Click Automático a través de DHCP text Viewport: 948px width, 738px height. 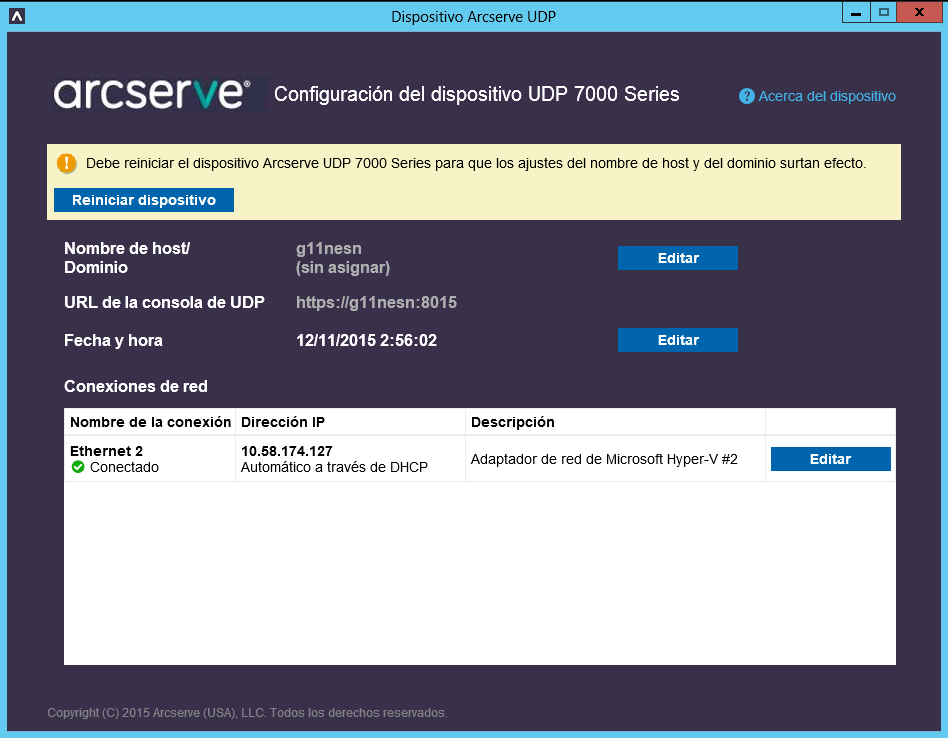[334, 467]
